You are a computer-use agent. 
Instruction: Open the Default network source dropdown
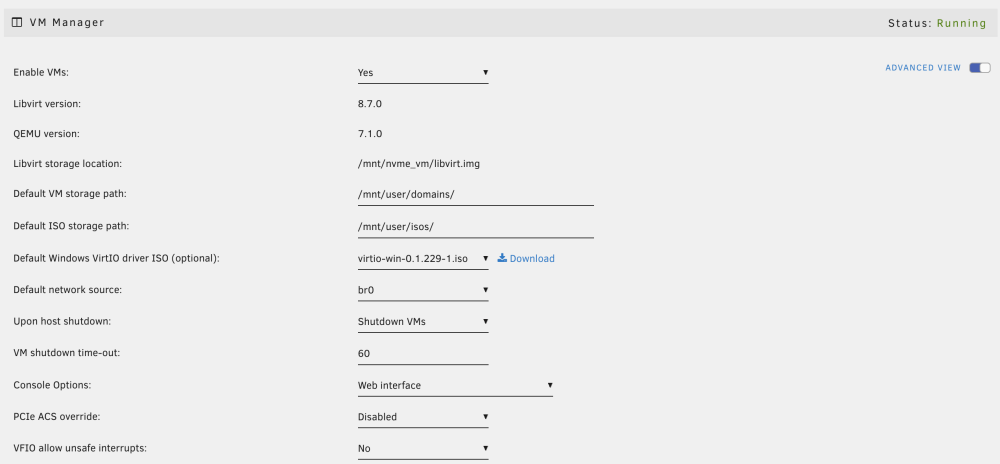pyautogui.click(x=423, y=290)
